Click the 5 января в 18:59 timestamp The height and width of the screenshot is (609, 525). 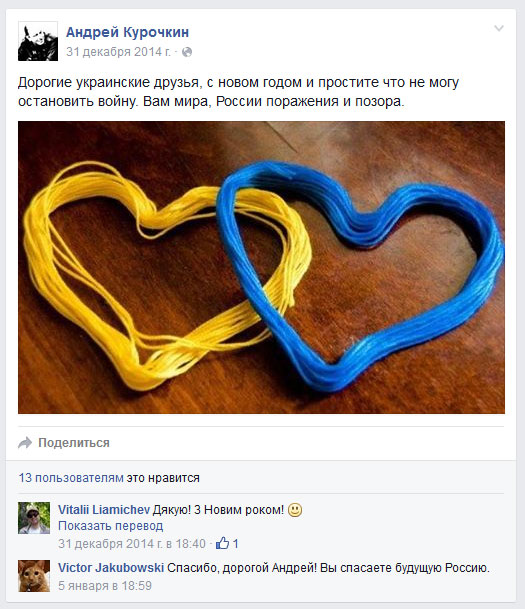(105, 586)
